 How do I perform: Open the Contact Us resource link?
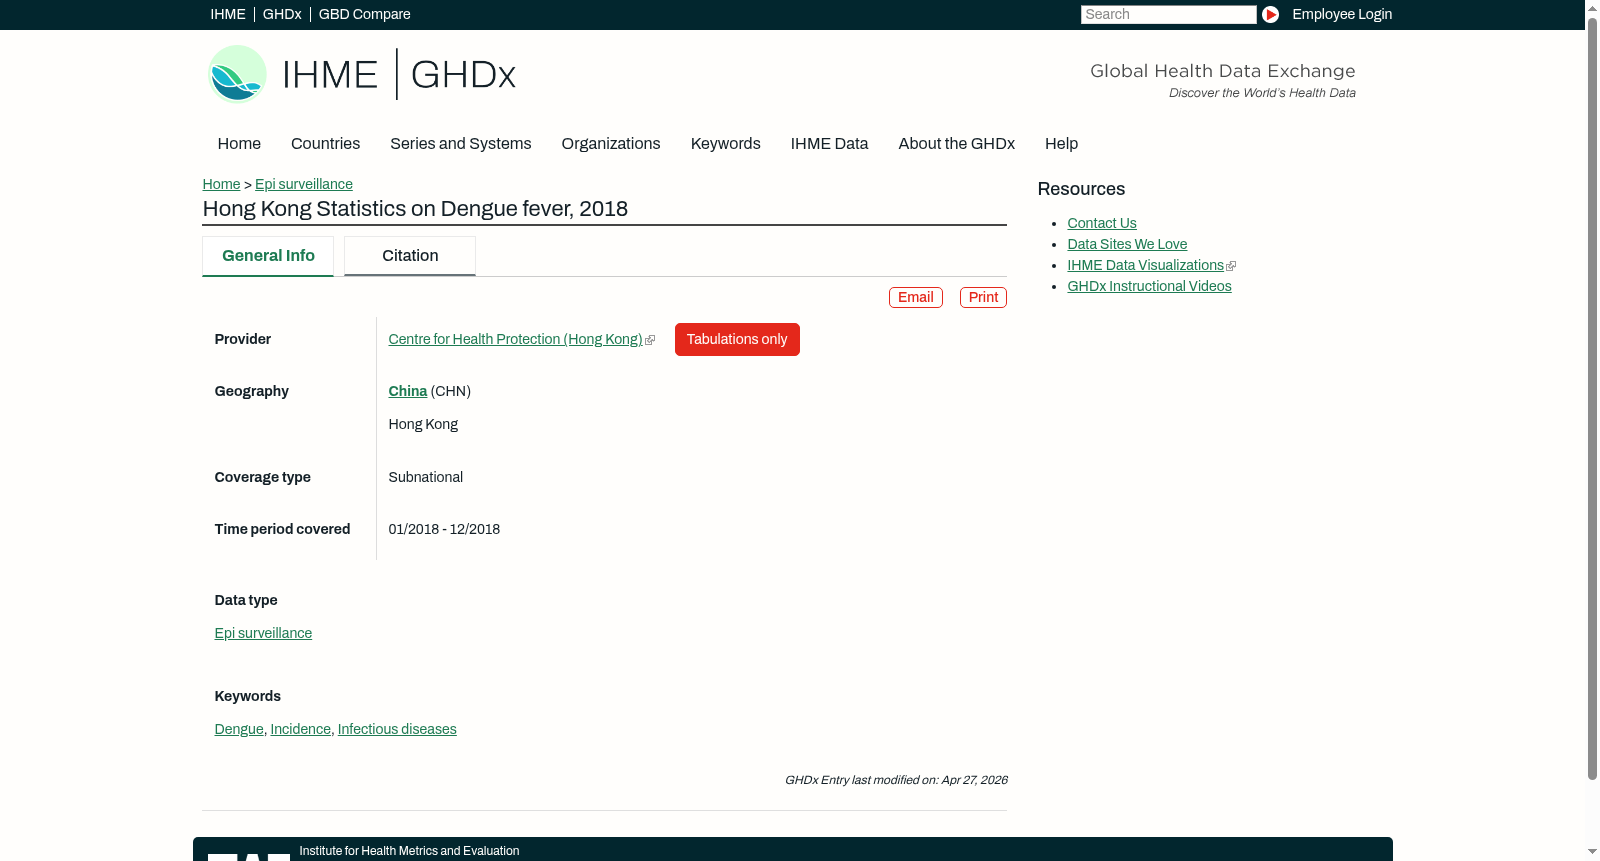tap(1102, 224)
